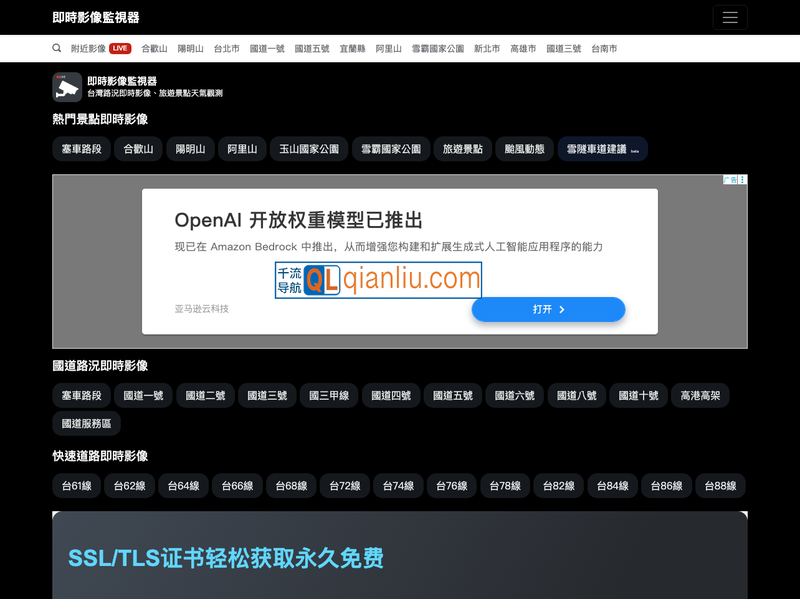Click the red LIVE badge next to 附近影像
This screenshot has width=800, height=599.
(118, 48)
